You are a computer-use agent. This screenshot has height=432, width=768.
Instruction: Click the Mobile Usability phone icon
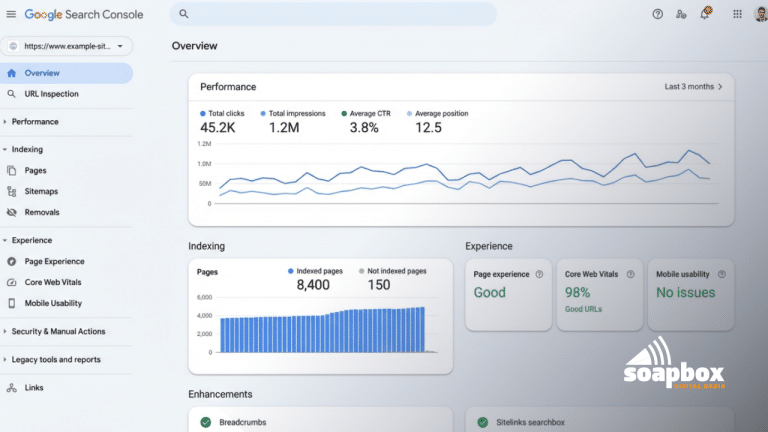12,303
